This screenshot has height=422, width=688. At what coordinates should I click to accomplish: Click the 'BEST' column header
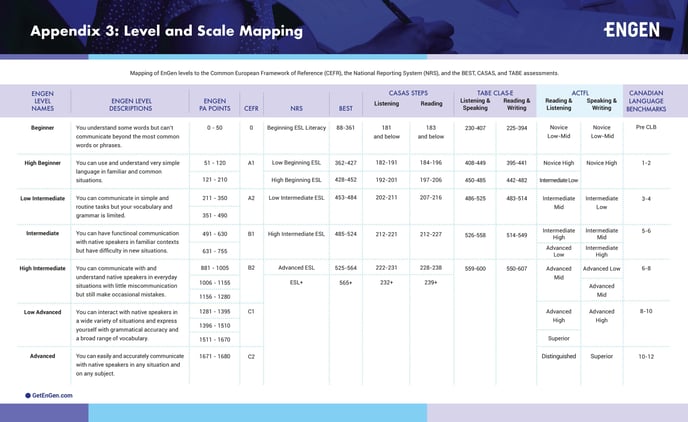coord(345,108)
